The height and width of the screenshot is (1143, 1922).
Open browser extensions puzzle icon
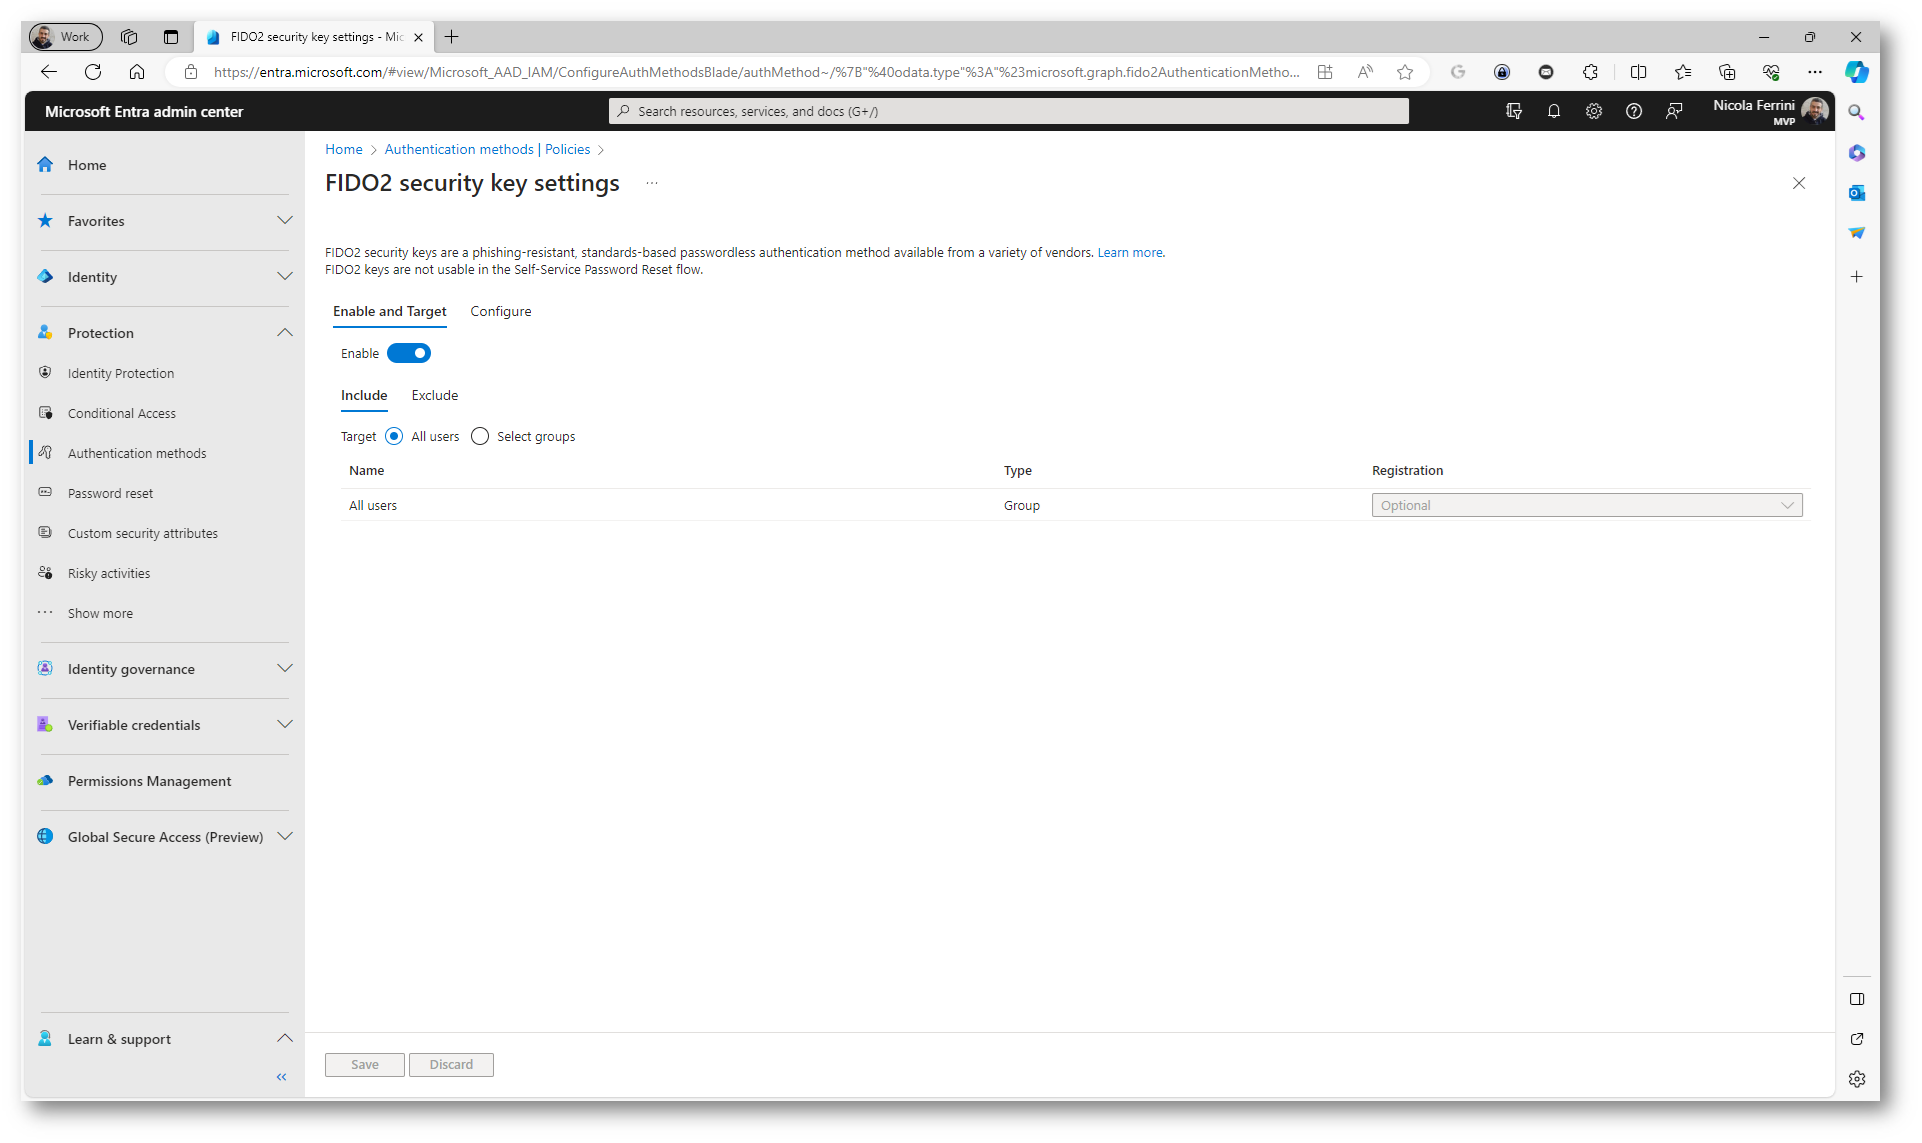click(1590, 72)
